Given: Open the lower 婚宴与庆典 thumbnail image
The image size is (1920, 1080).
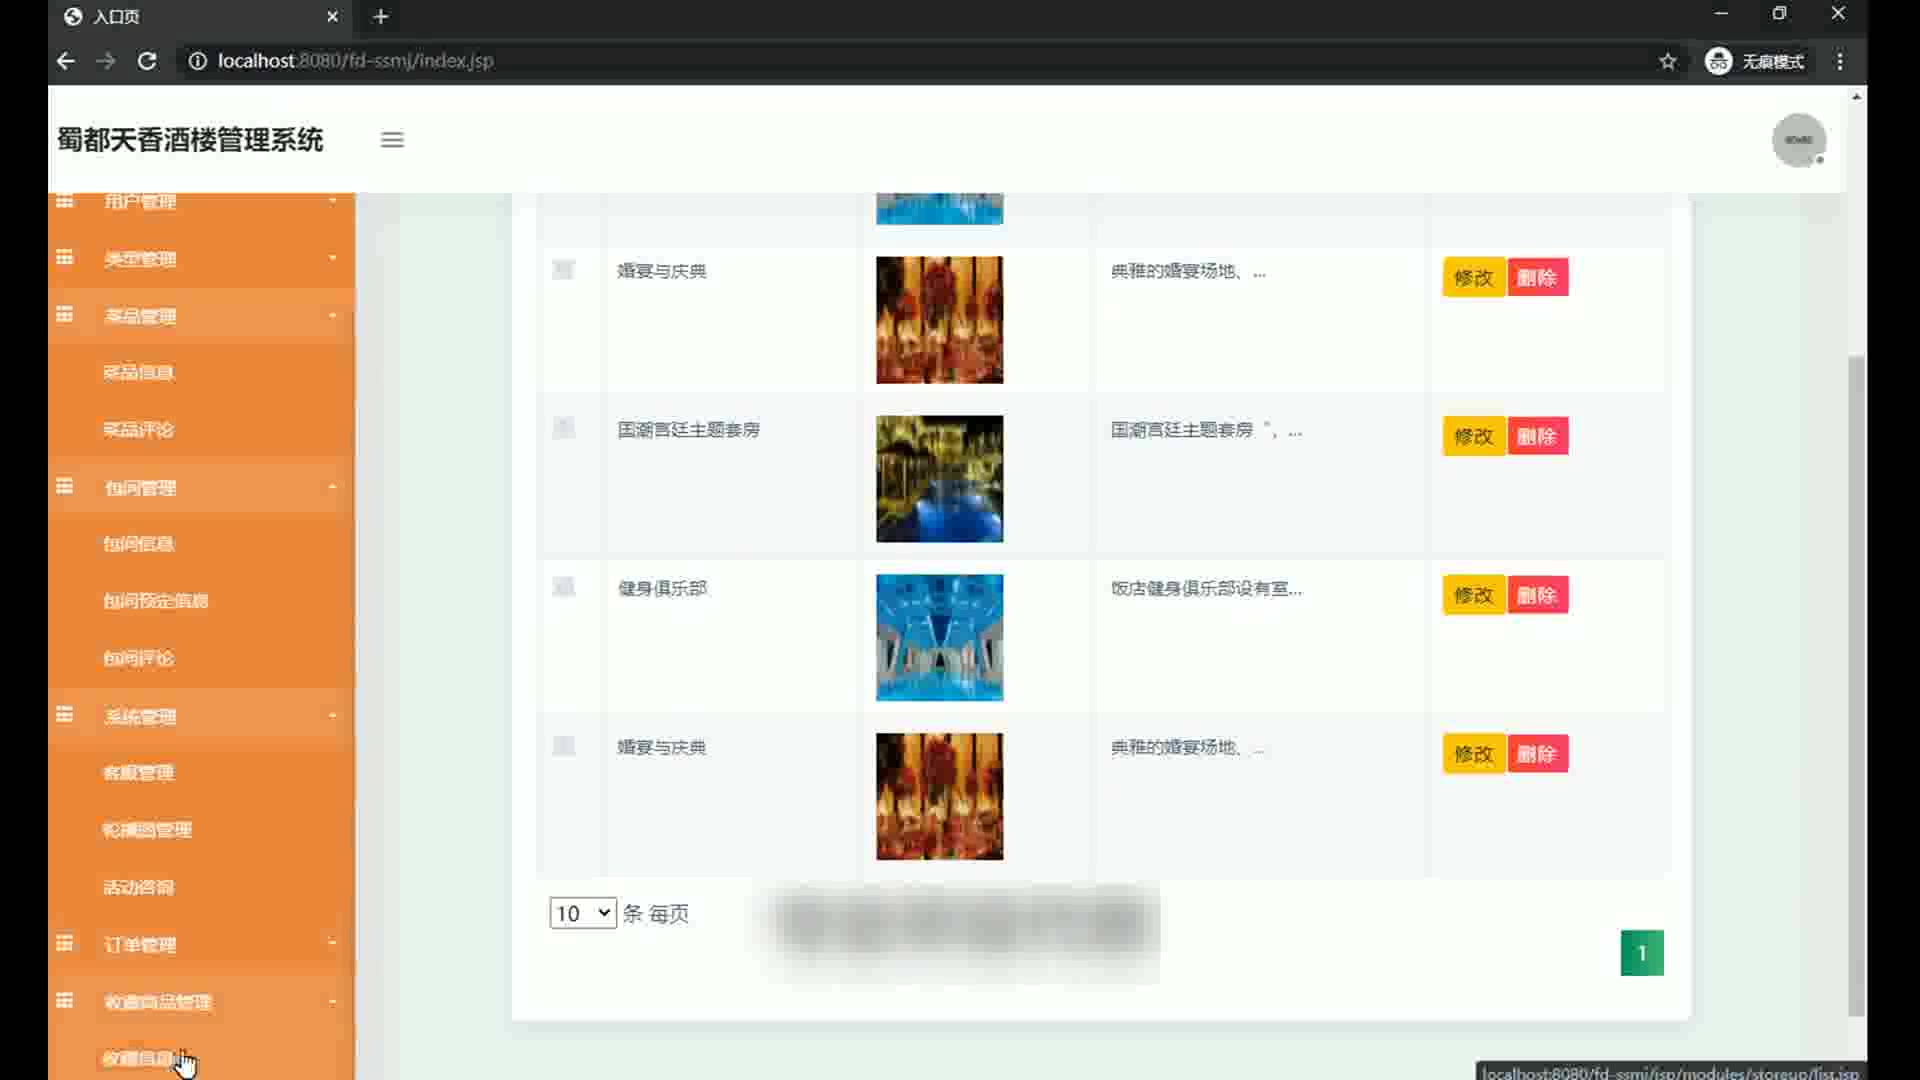Looking at the screenshot, I should point(939,797).
